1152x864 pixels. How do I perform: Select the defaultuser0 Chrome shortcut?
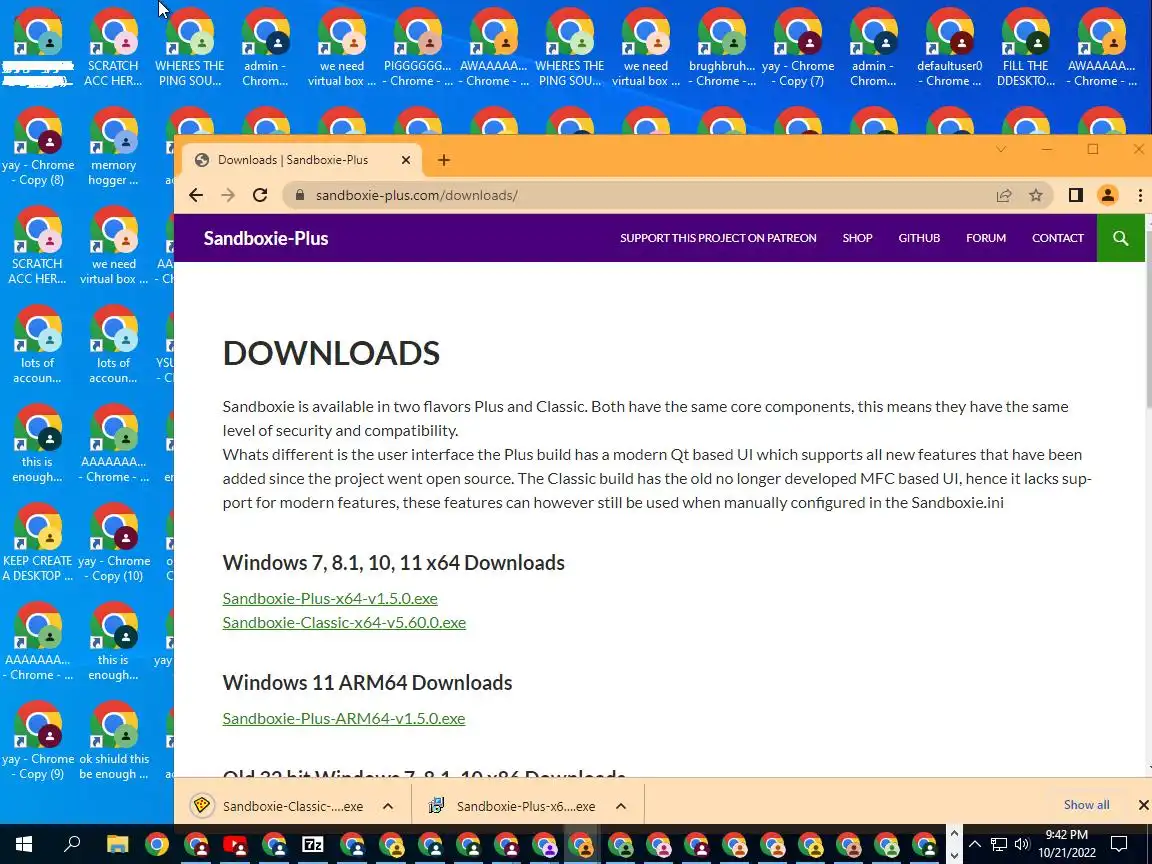950,48
